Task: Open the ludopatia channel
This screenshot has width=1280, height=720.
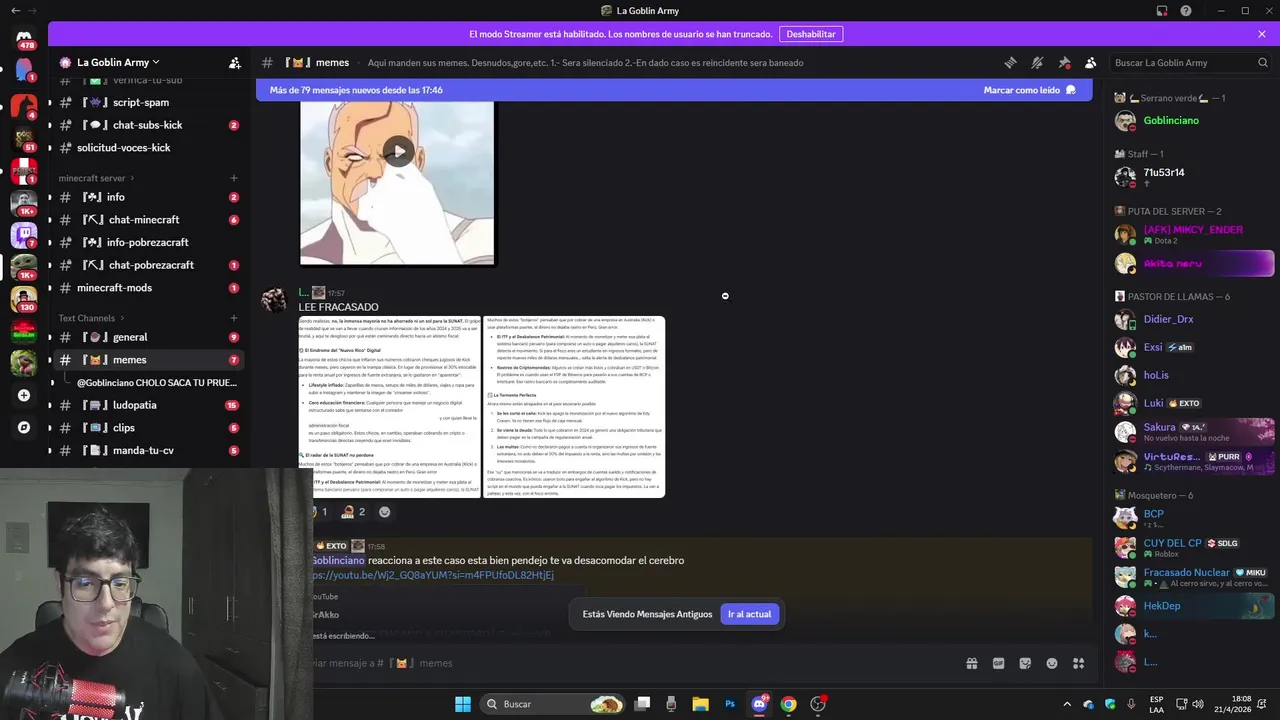Action: pyautogui.click(x=149, y=405)
